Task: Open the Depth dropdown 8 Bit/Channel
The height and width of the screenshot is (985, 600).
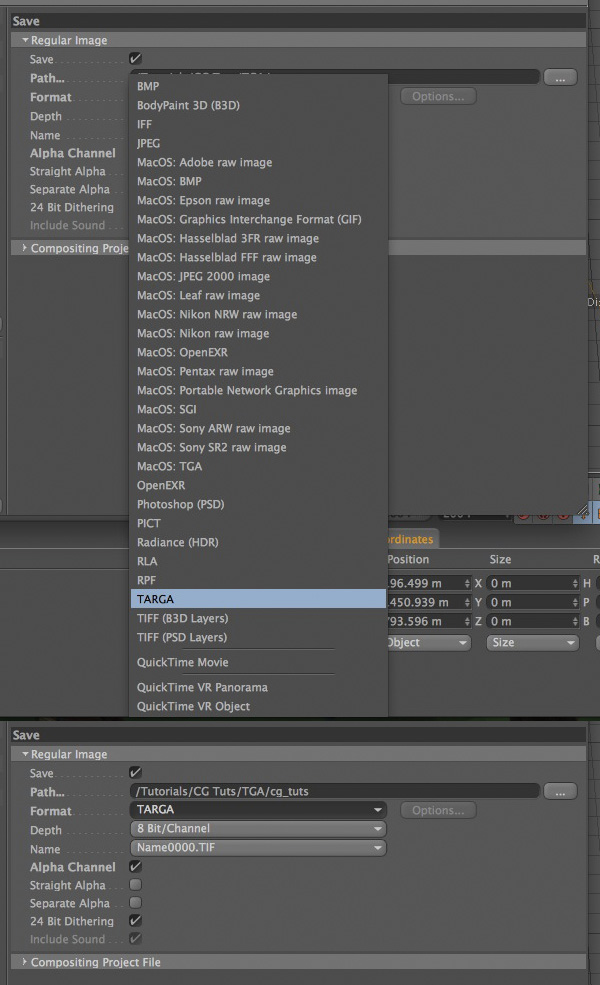Action: [x=258, y=829]
